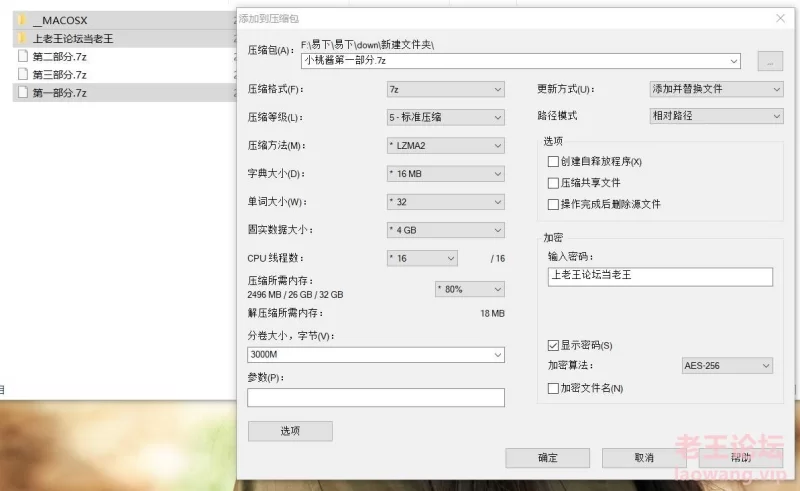The width and height of the screenshot is (800, 491).
Task: Click the 输入密码 password field
Action: point(660,277)
